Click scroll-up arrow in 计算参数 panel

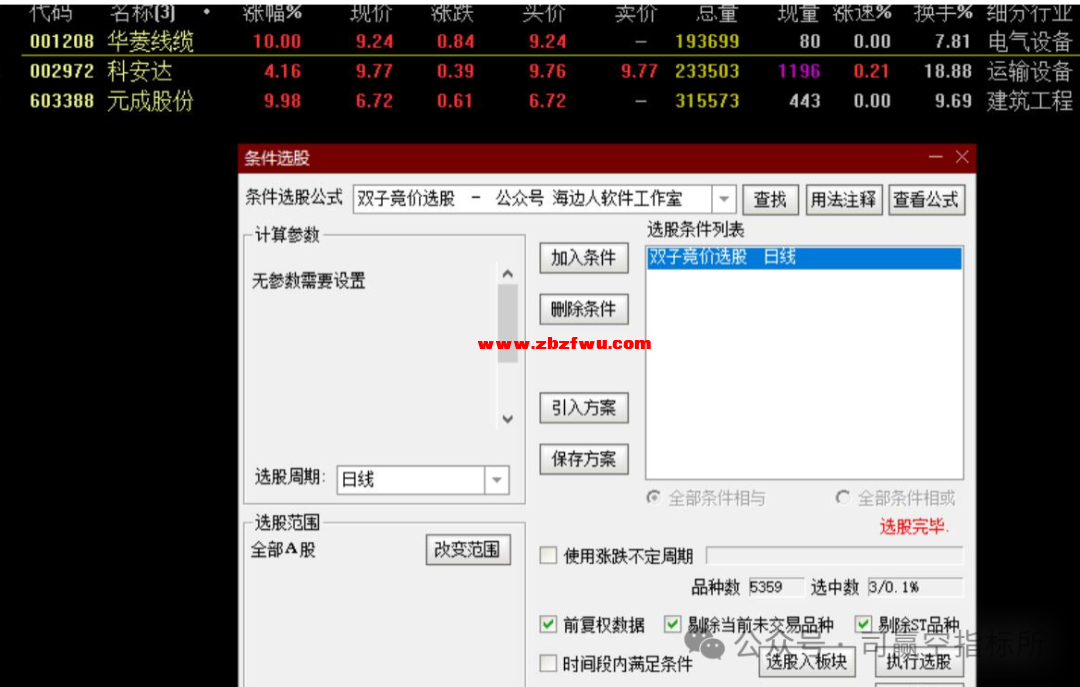(x=508, y=274)
